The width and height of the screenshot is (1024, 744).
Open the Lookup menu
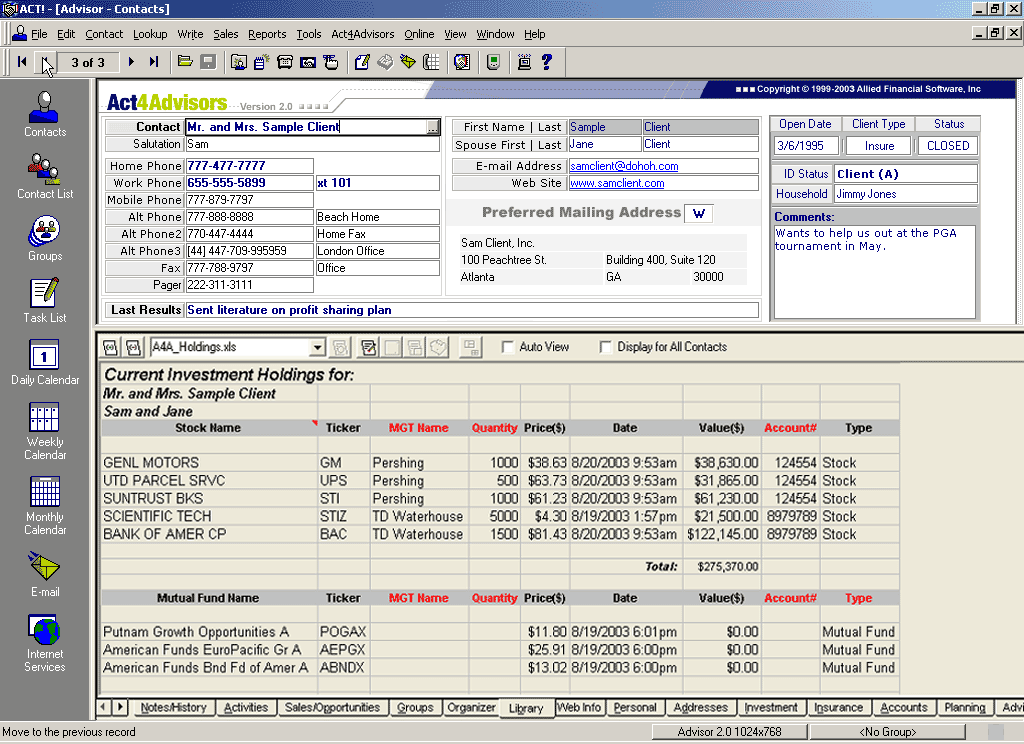coord(150,34)
